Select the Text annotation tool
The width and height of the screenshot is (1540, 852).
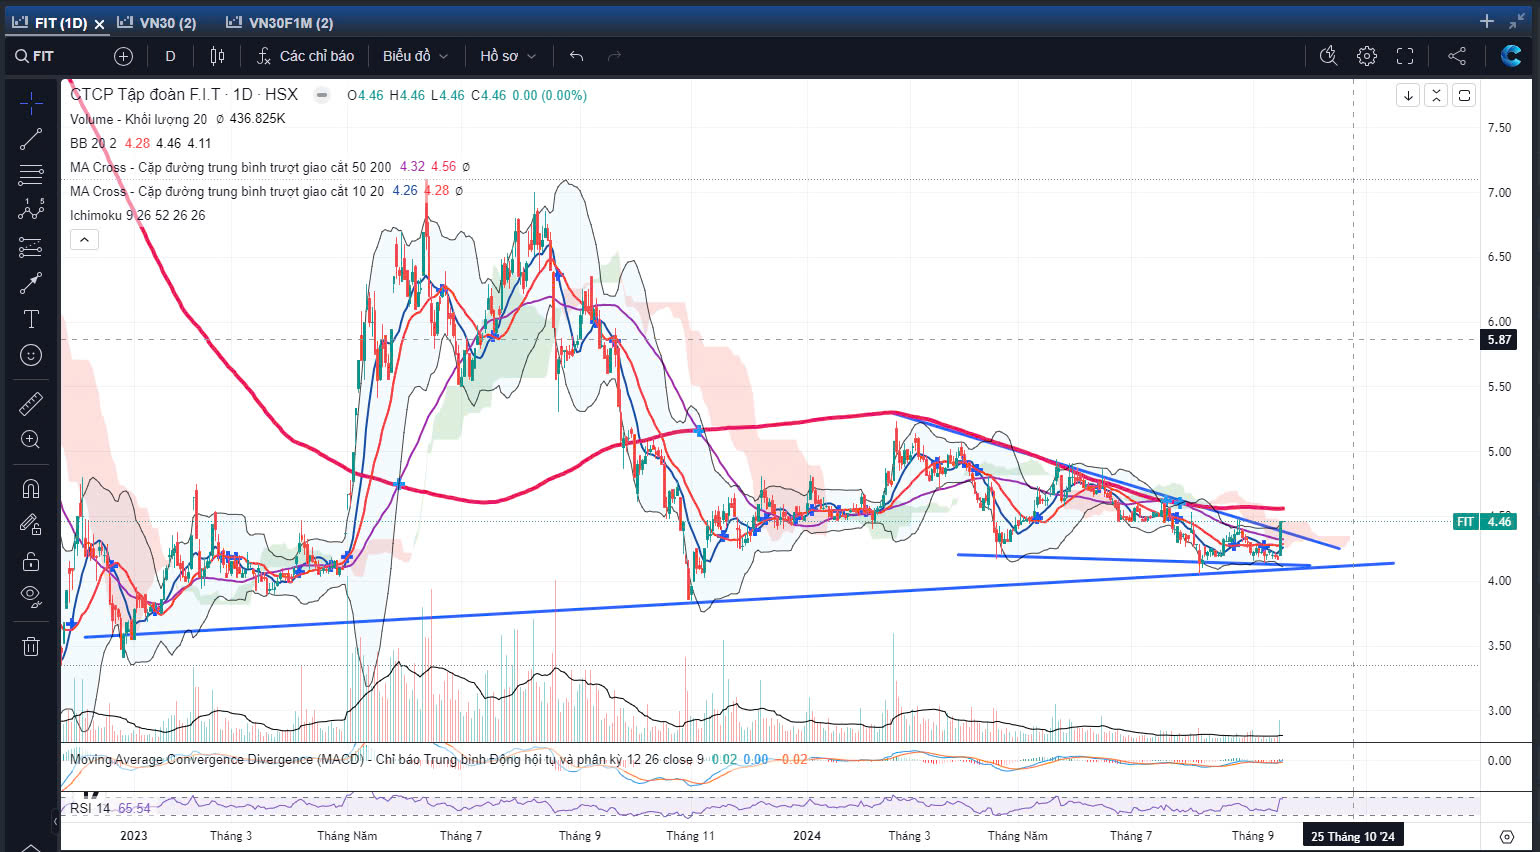click(31, 319)
